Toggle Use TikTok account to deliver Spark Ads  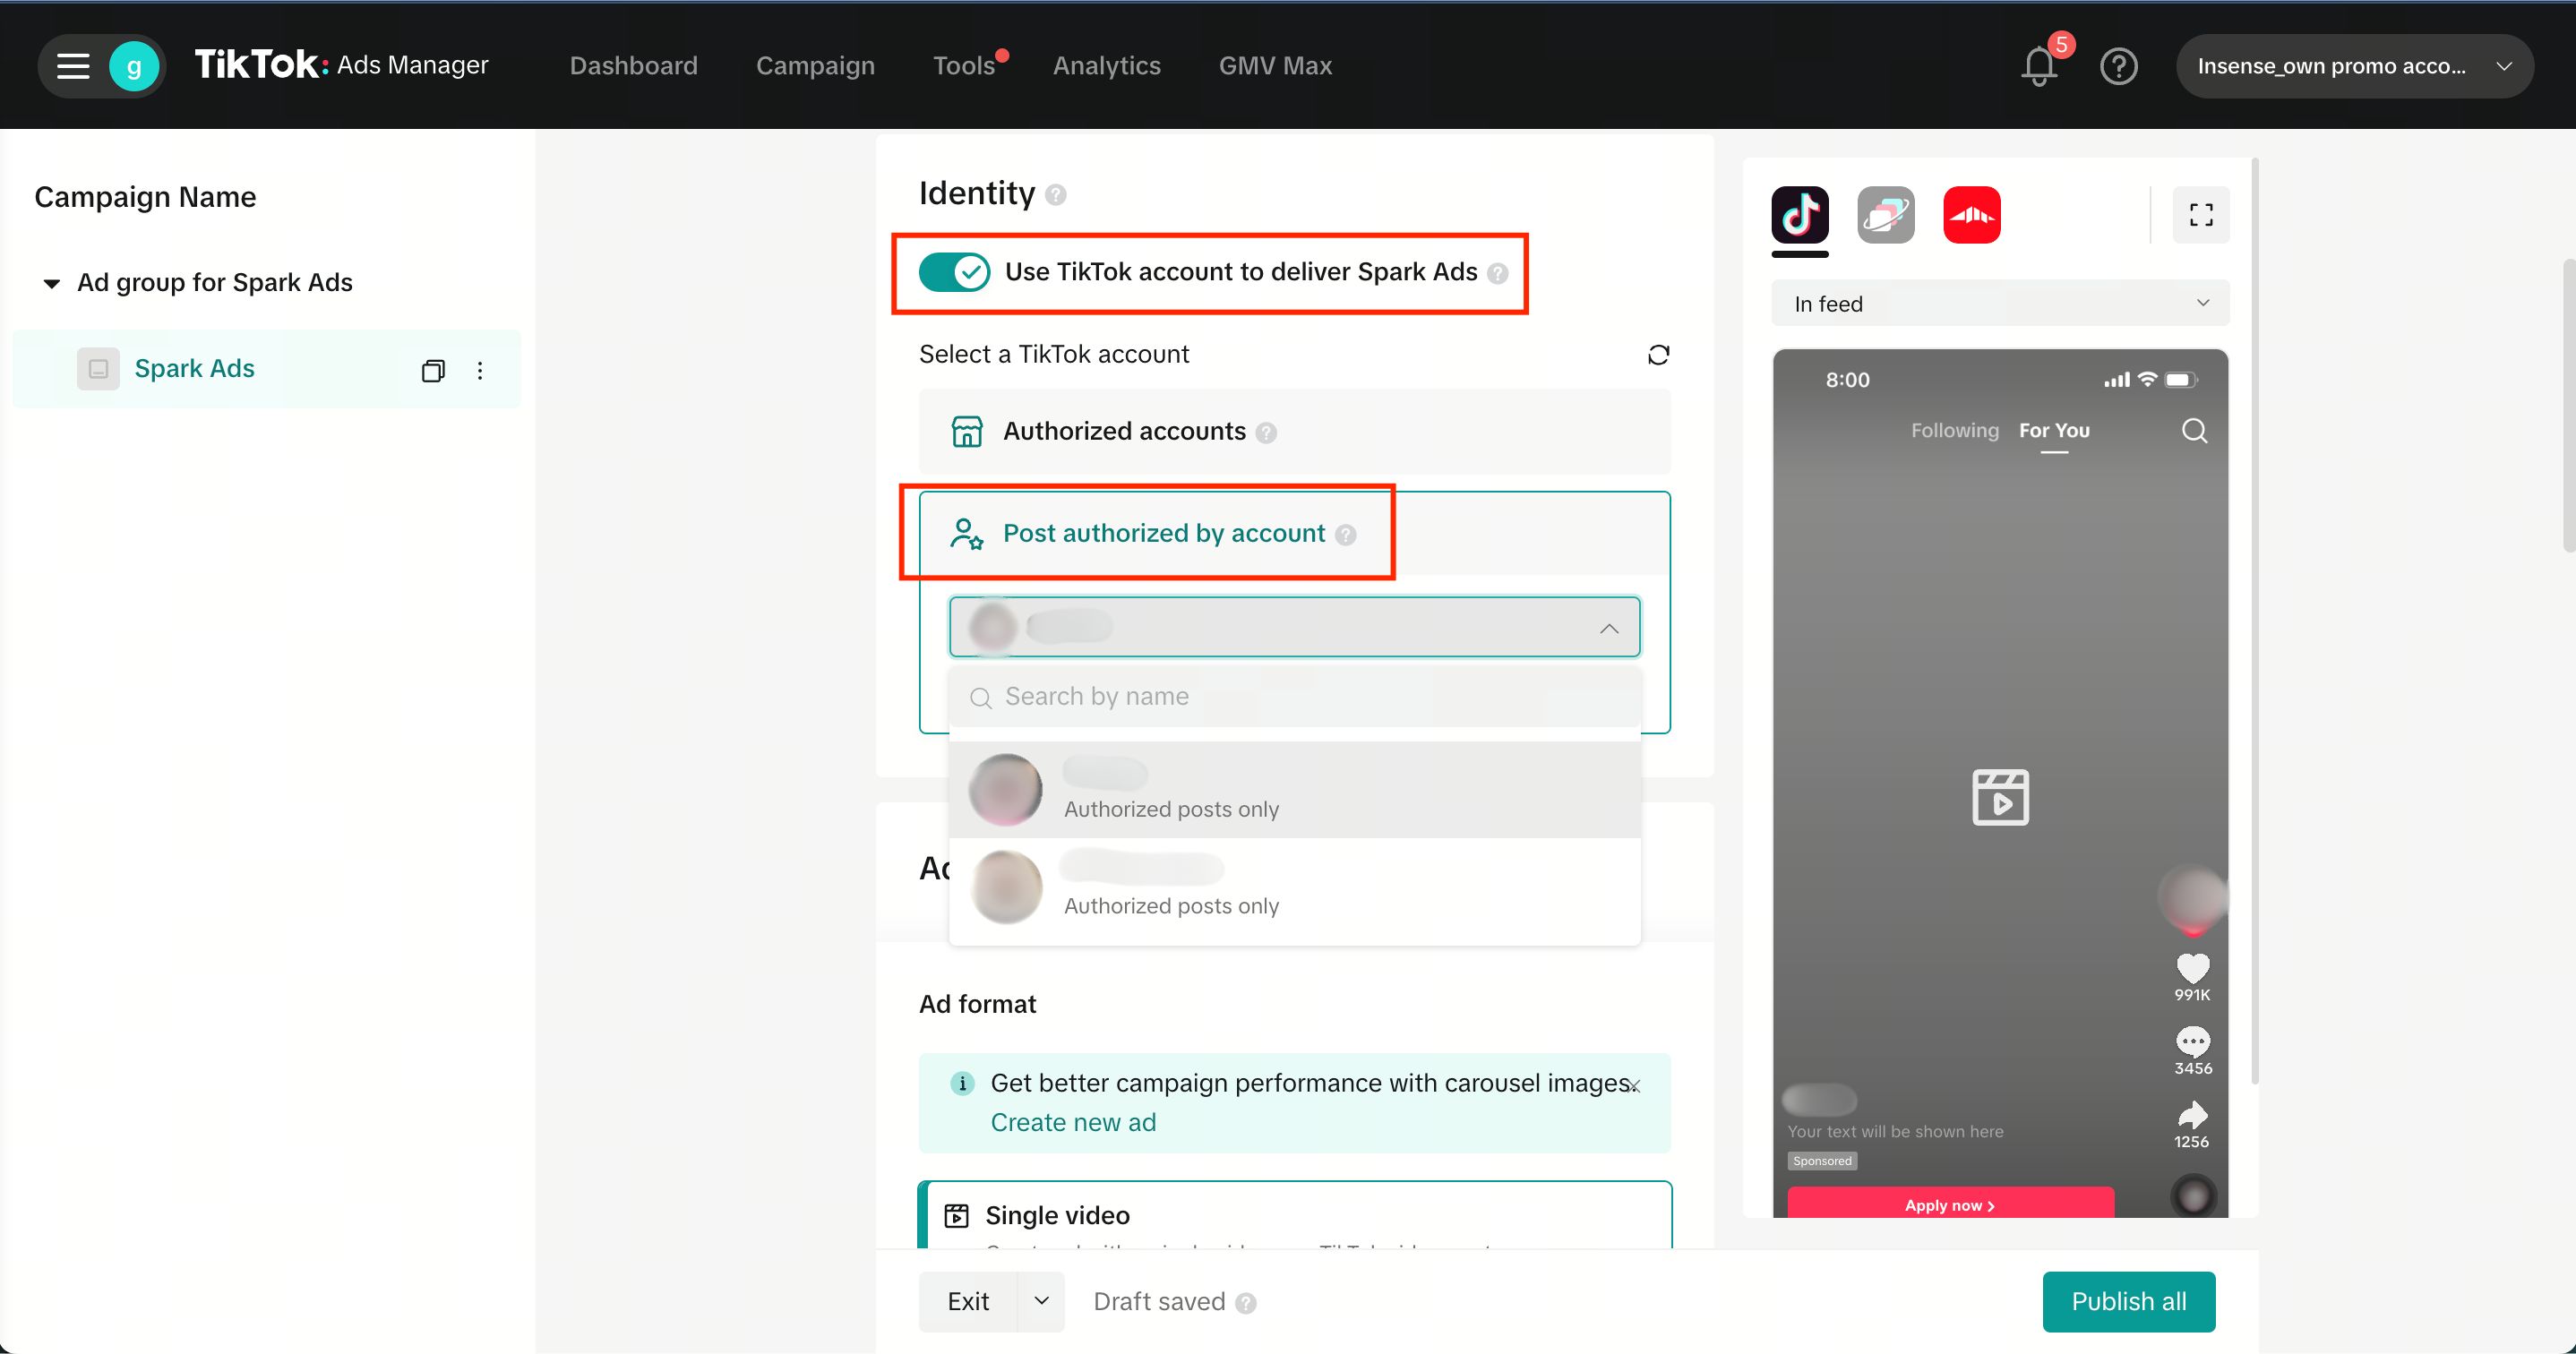tap(954, 272)
